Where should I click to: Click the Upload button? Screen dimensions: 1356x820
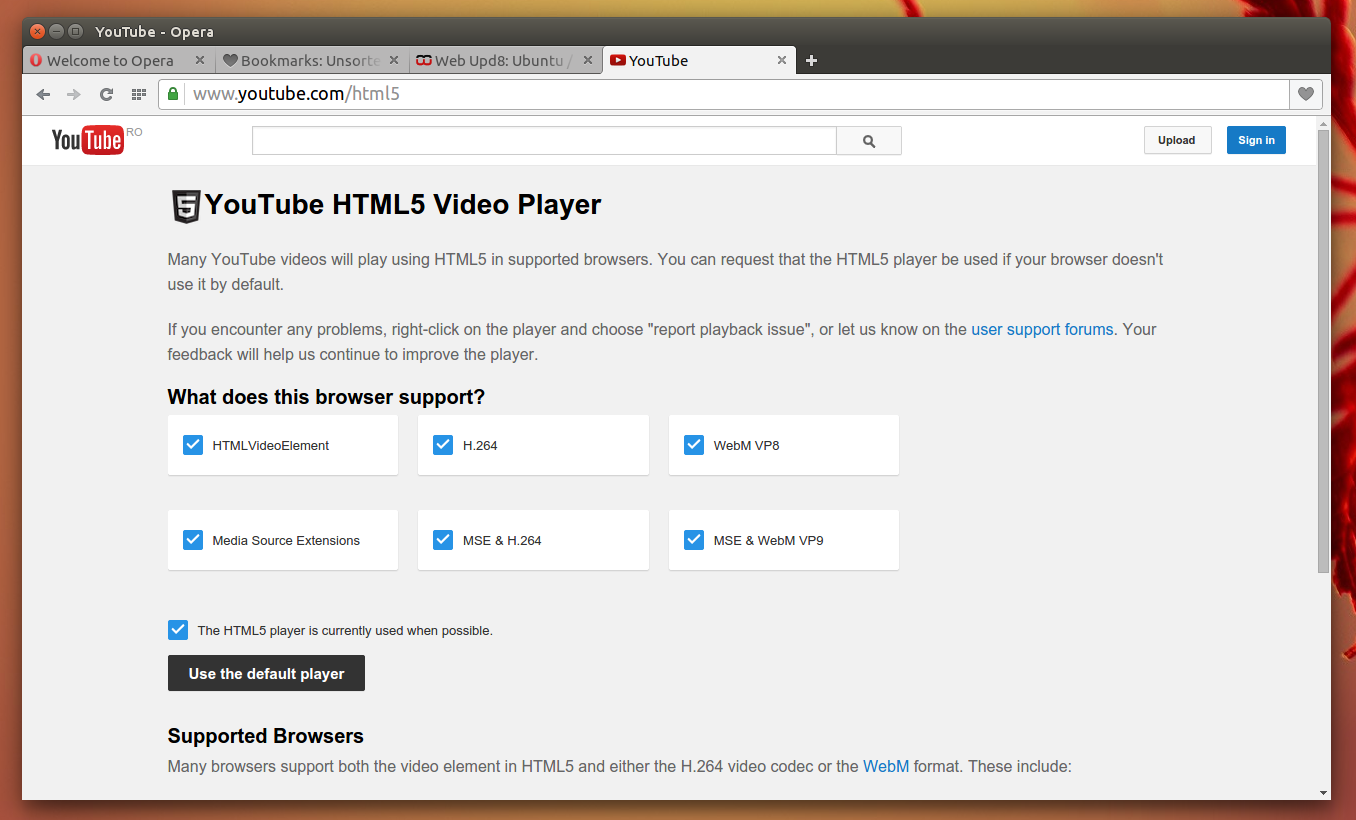[1177, 140]
